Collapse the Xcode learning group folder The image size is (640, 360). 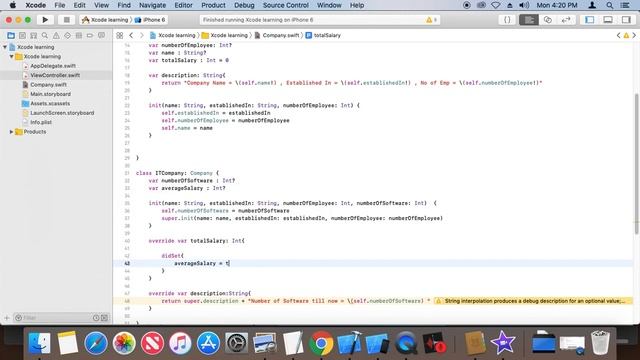[11, 56]
